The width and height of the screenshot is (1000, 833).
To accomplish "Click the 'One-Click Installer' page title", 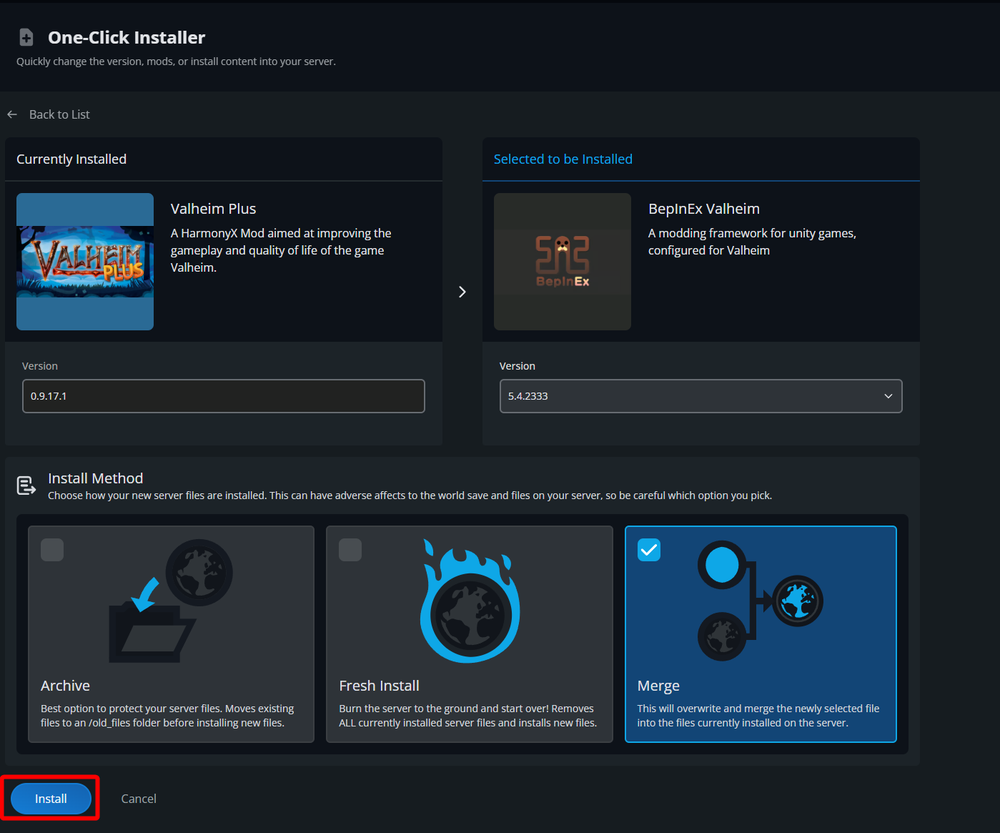I will point(126,38).
